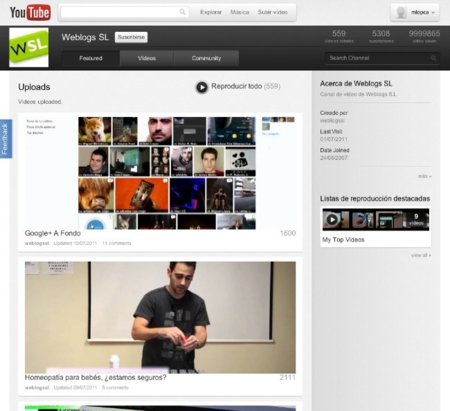Screen dimensions: 450x411
Task: Switch to the Featured tab
Action: pos(91,58)
